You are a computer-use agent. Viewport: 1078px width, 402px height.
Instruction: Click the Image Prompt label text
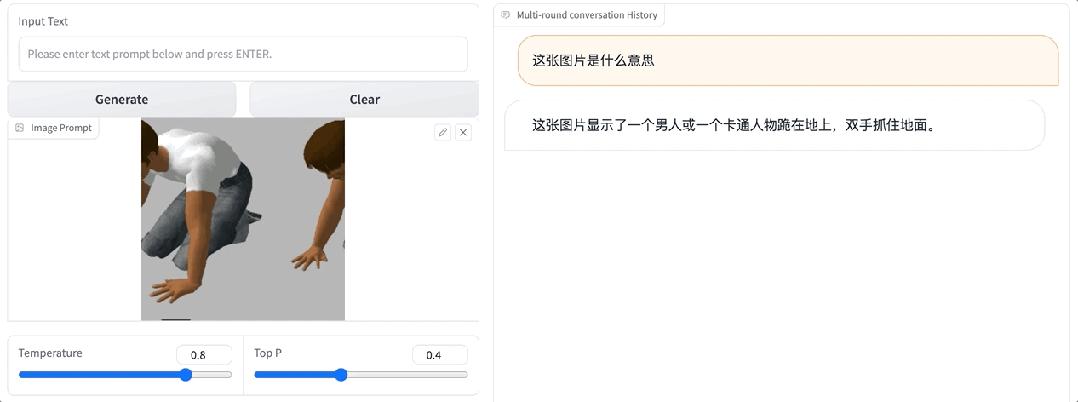point(61,128)
